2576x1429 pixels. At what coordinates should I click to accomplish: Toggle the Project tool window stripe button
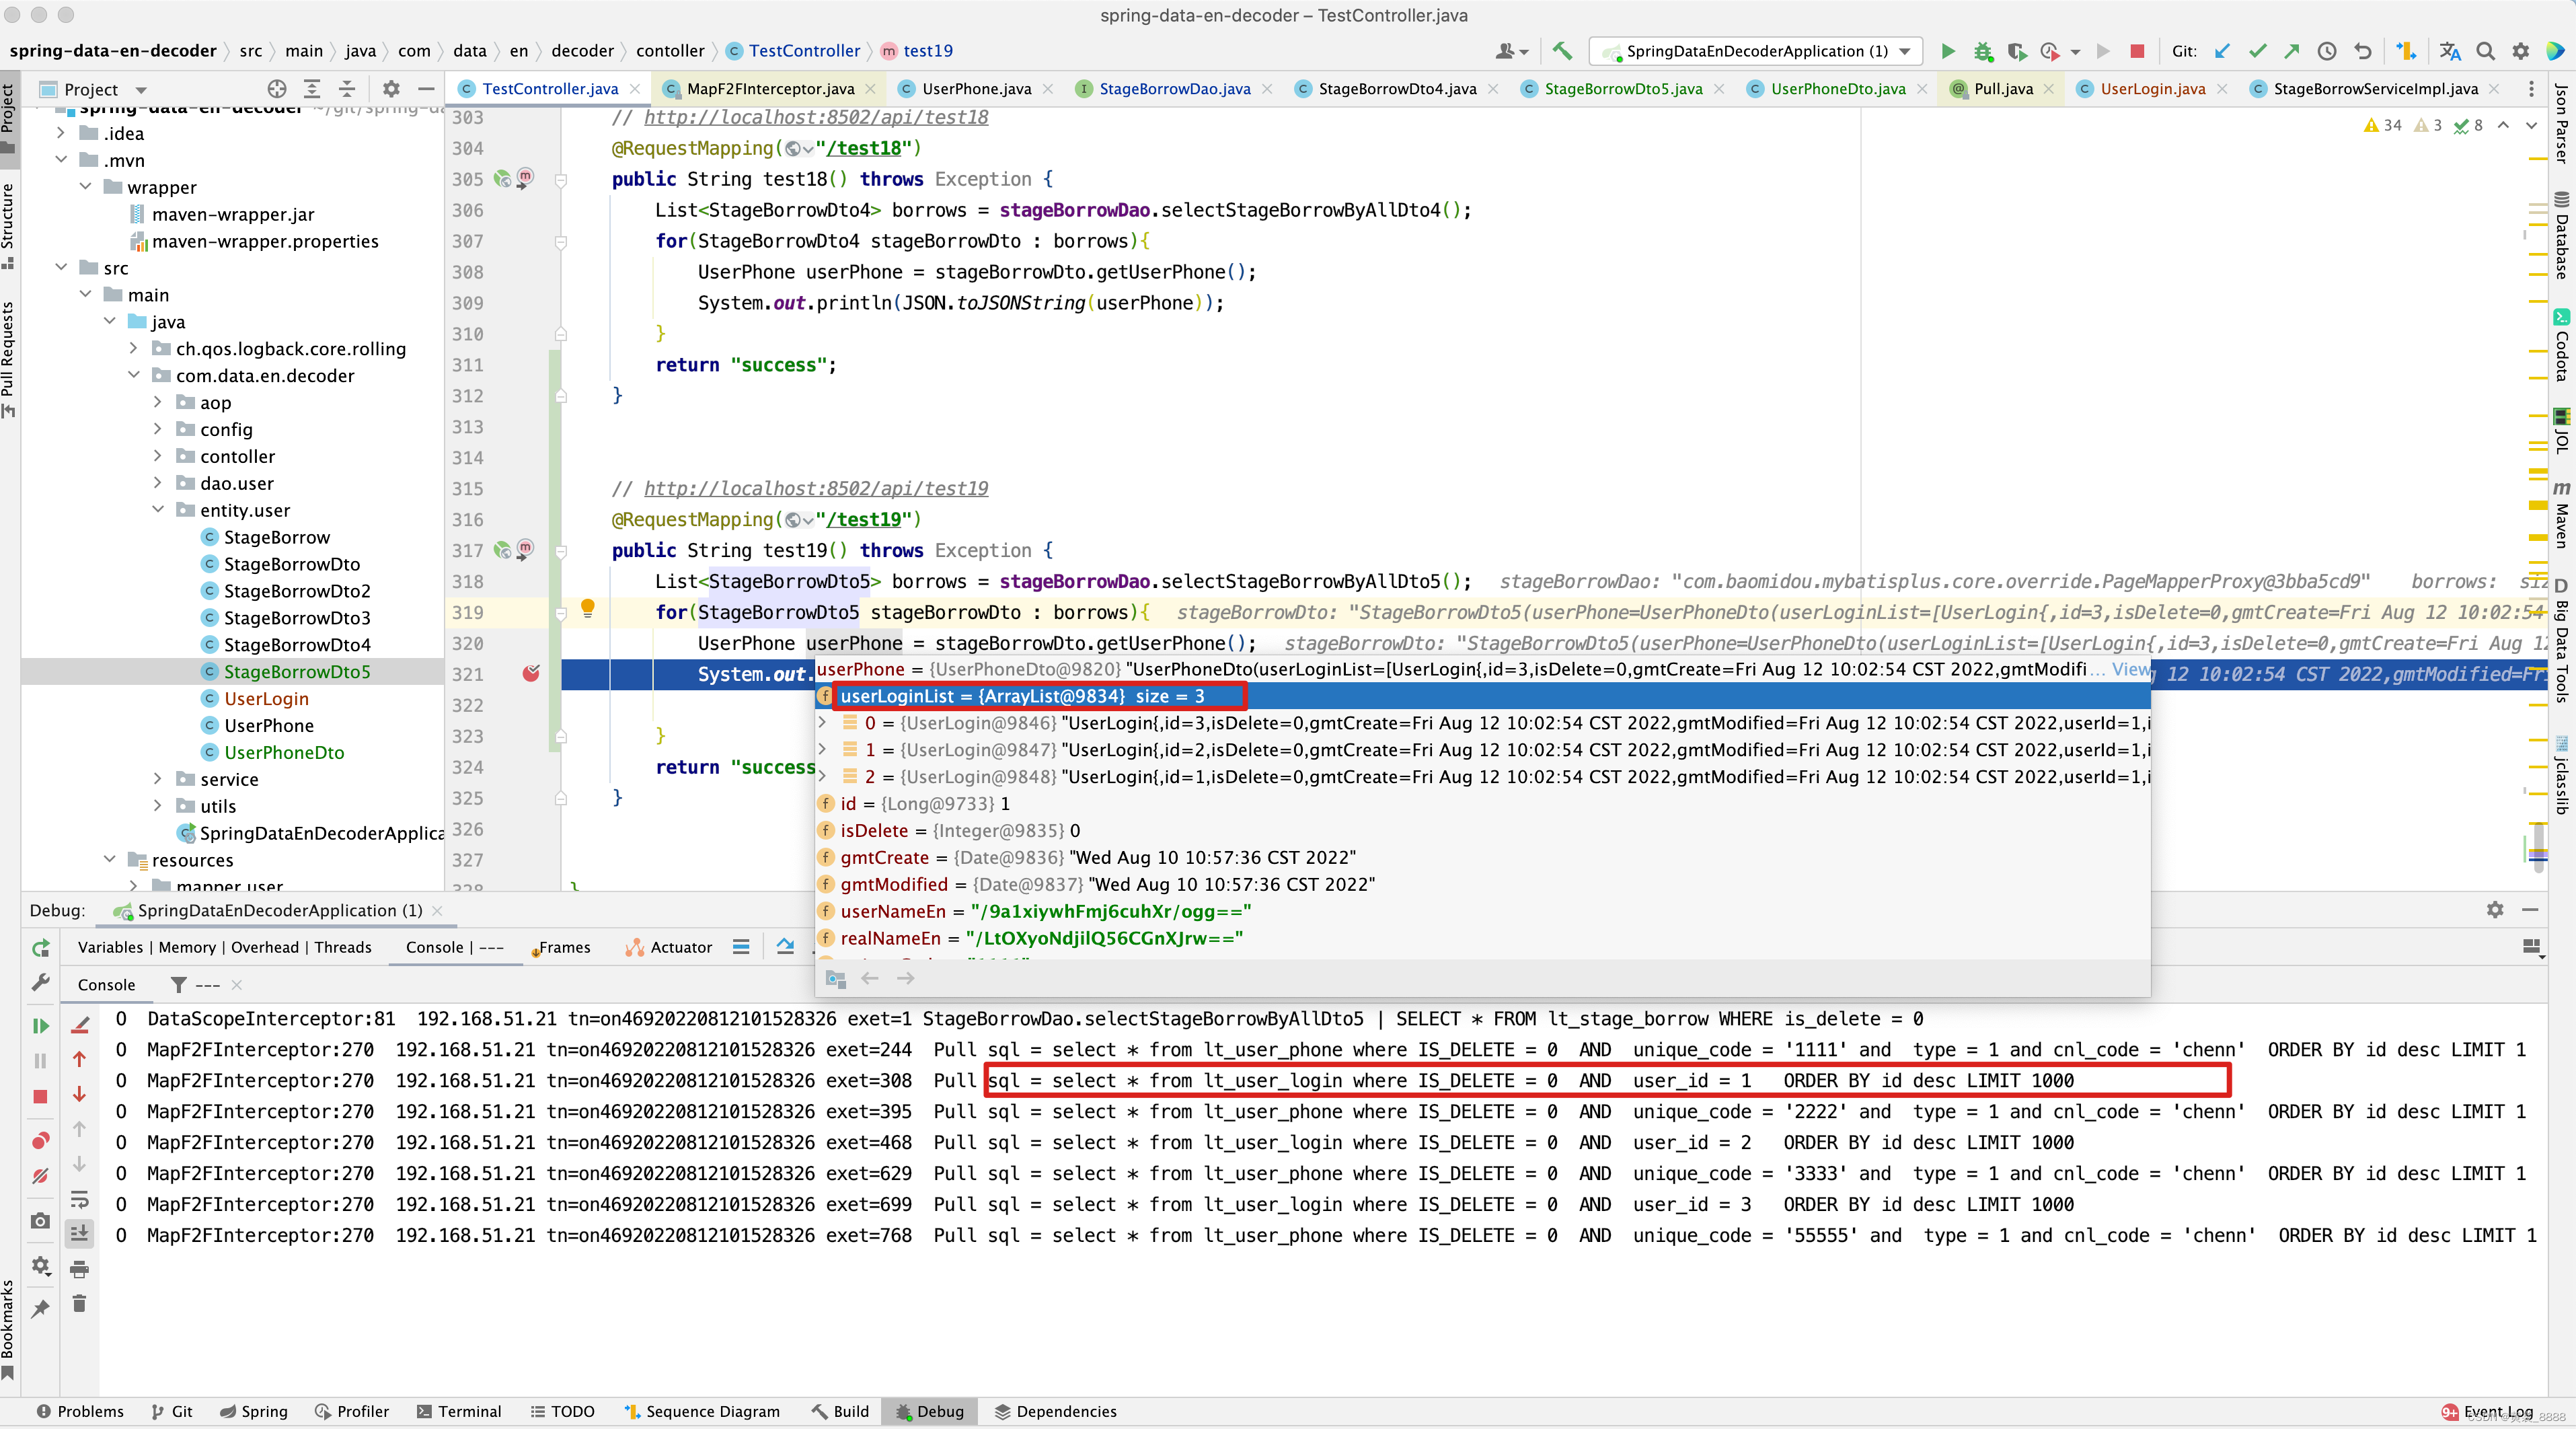pos(9,117)
